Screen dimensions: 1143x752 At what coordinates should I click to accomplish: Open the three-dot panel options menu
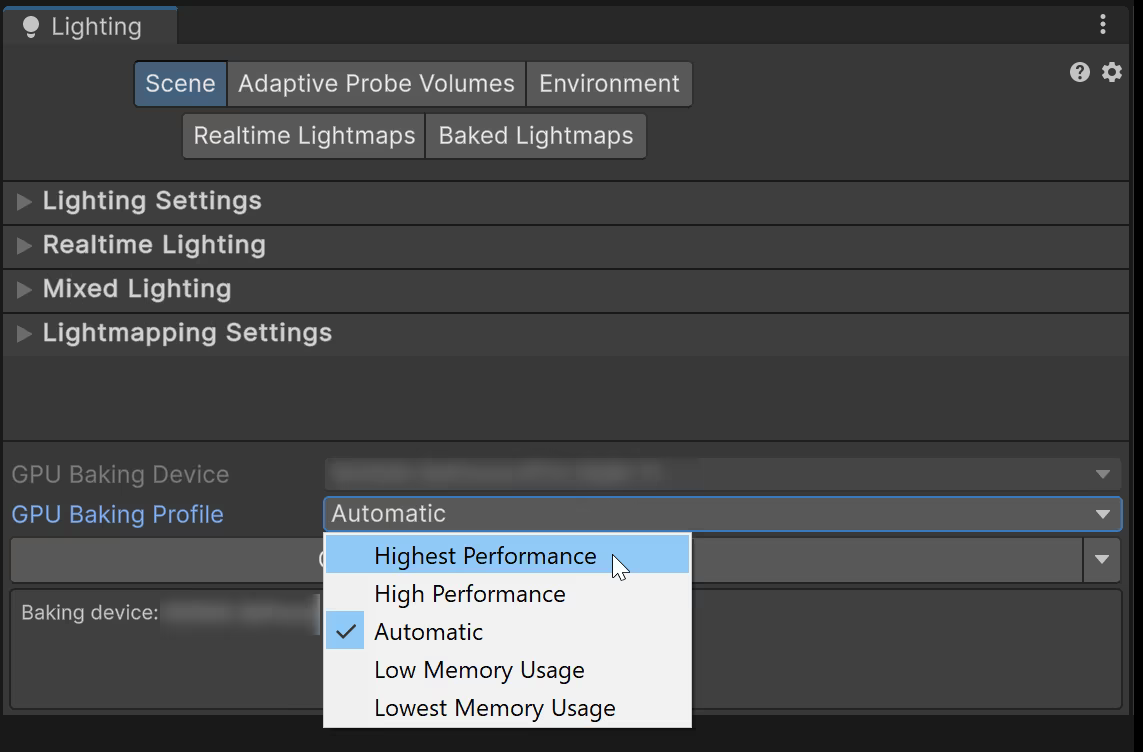point(1102,24)
